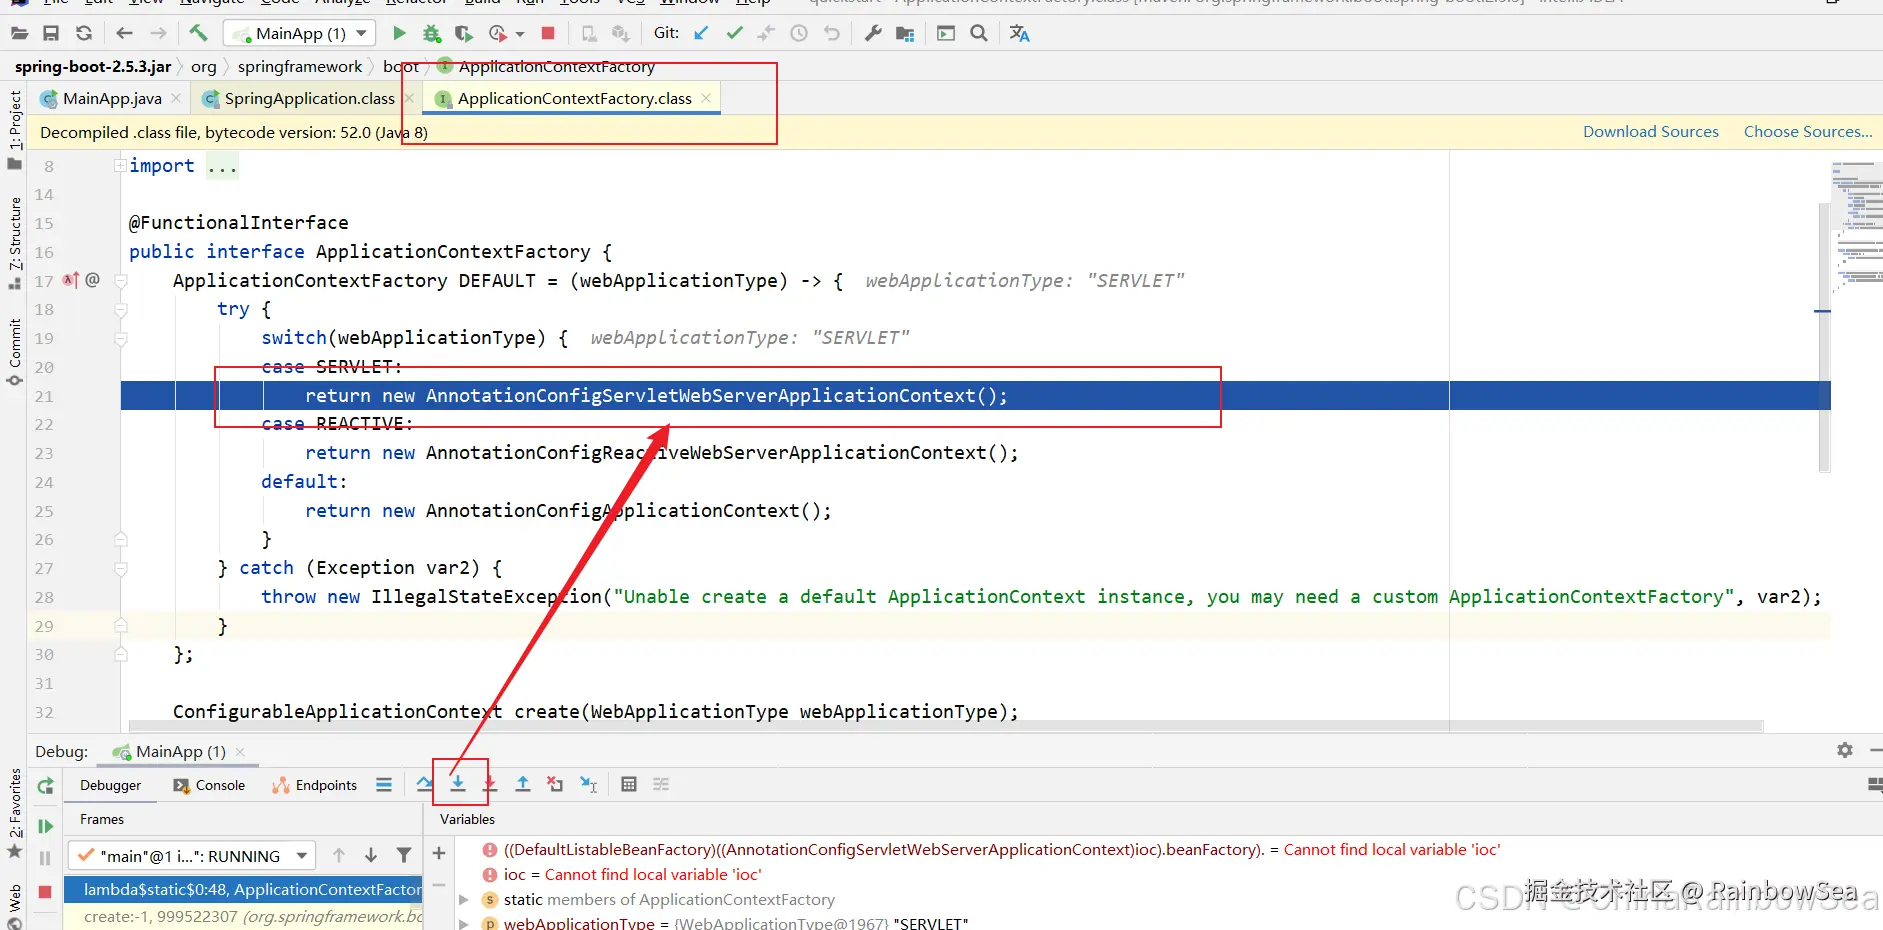Select the create:-1 stack frame row
This screenshot has width=1883, height=930.
pyautogui.click(x=244, y=916)
